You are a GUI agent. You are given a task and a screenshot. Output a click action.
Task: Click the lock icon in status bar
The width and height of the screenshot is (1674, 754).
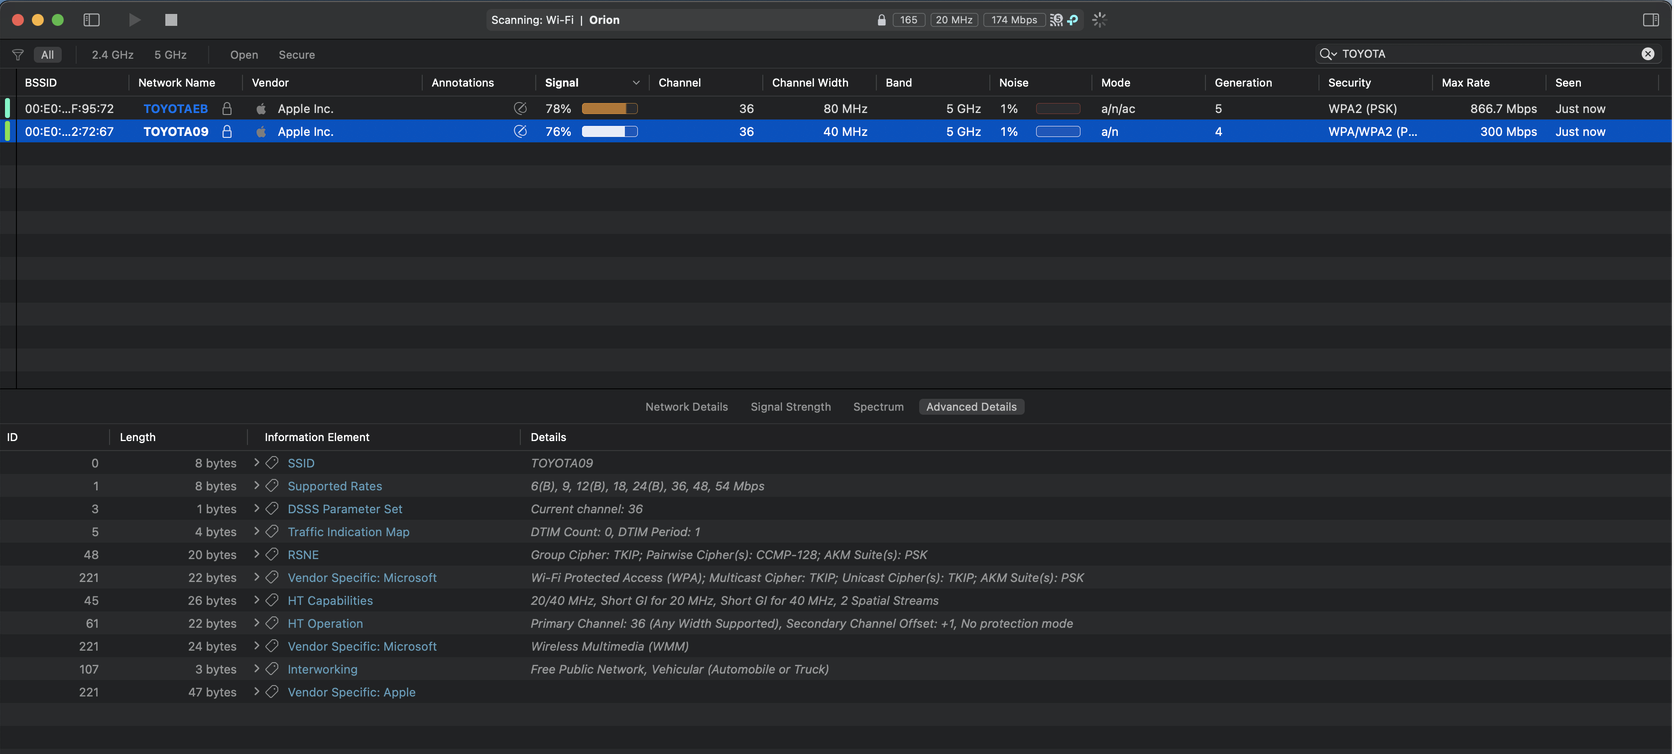point(881,20)
